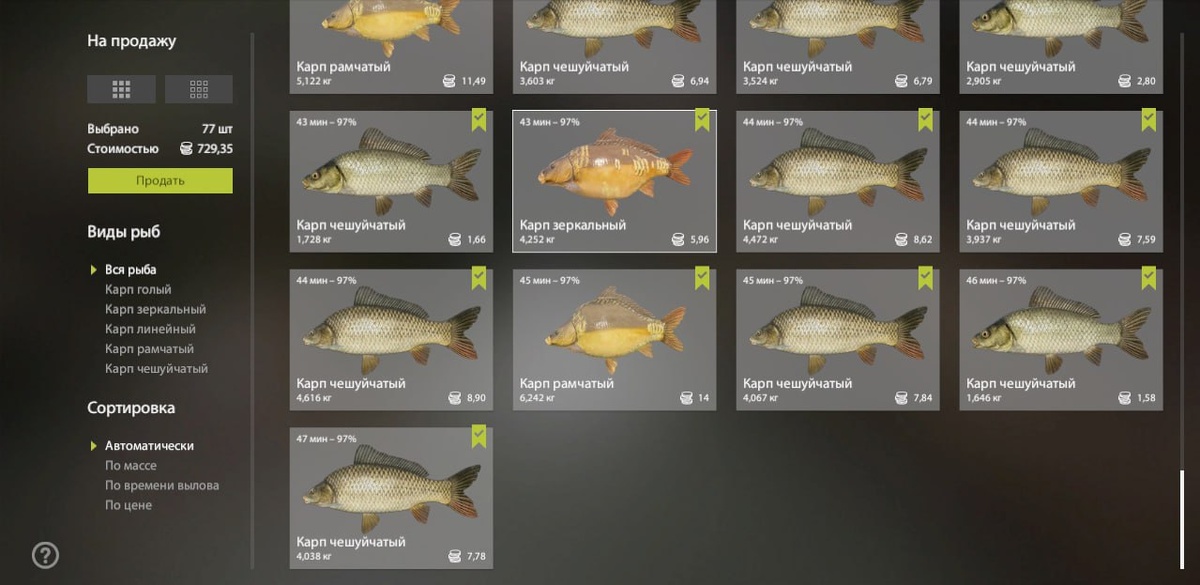Select the 4,616 кг Карп чешуйчатый thumbnail
The width and height of the screenshot is (1200, 585).
coord(391,340)
